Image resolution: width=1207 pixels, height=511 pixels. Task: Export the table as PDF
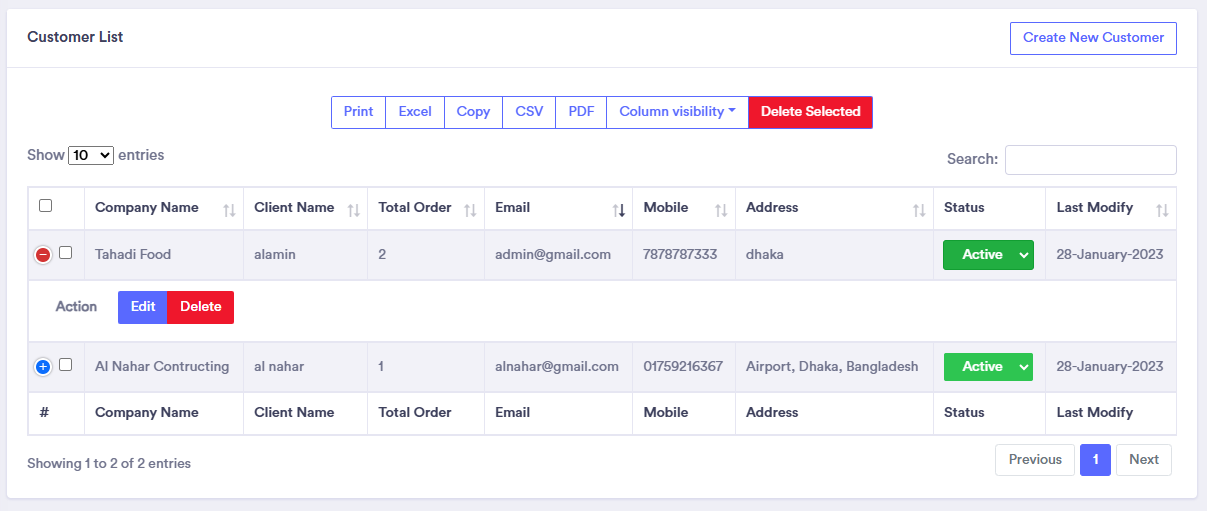click(x=581, y=112)
